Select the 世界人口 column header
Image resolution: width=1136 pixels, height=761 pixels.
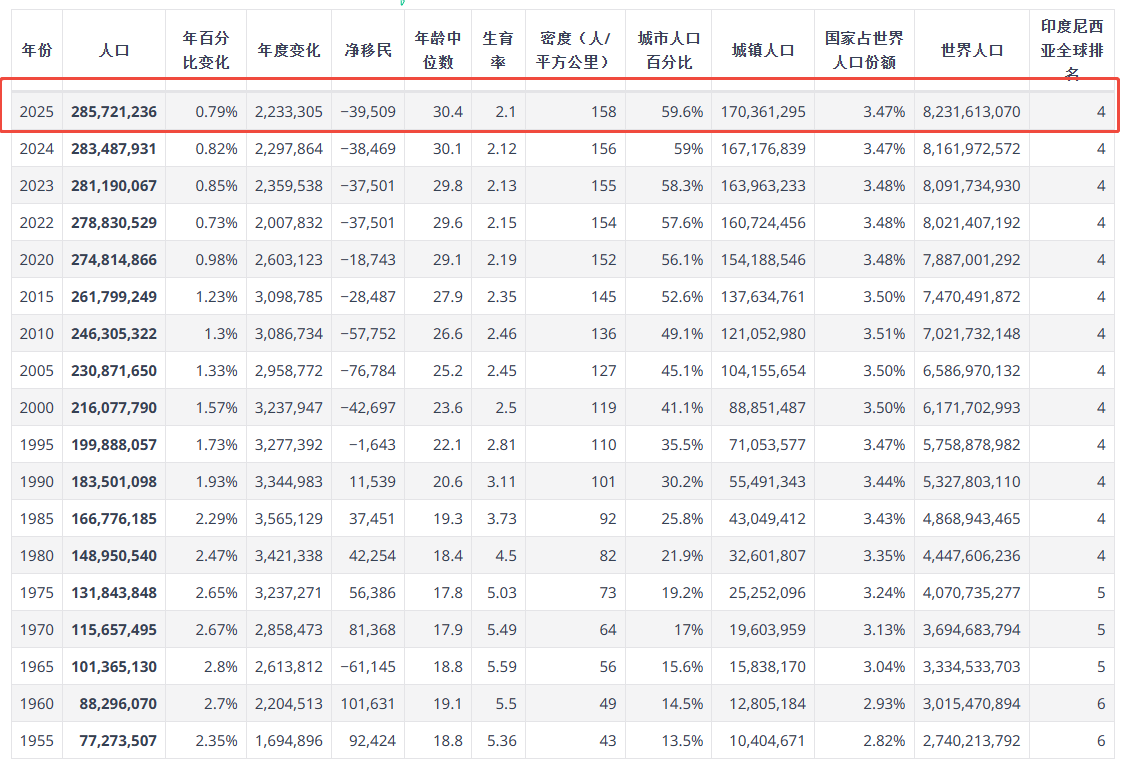(972, 50)
